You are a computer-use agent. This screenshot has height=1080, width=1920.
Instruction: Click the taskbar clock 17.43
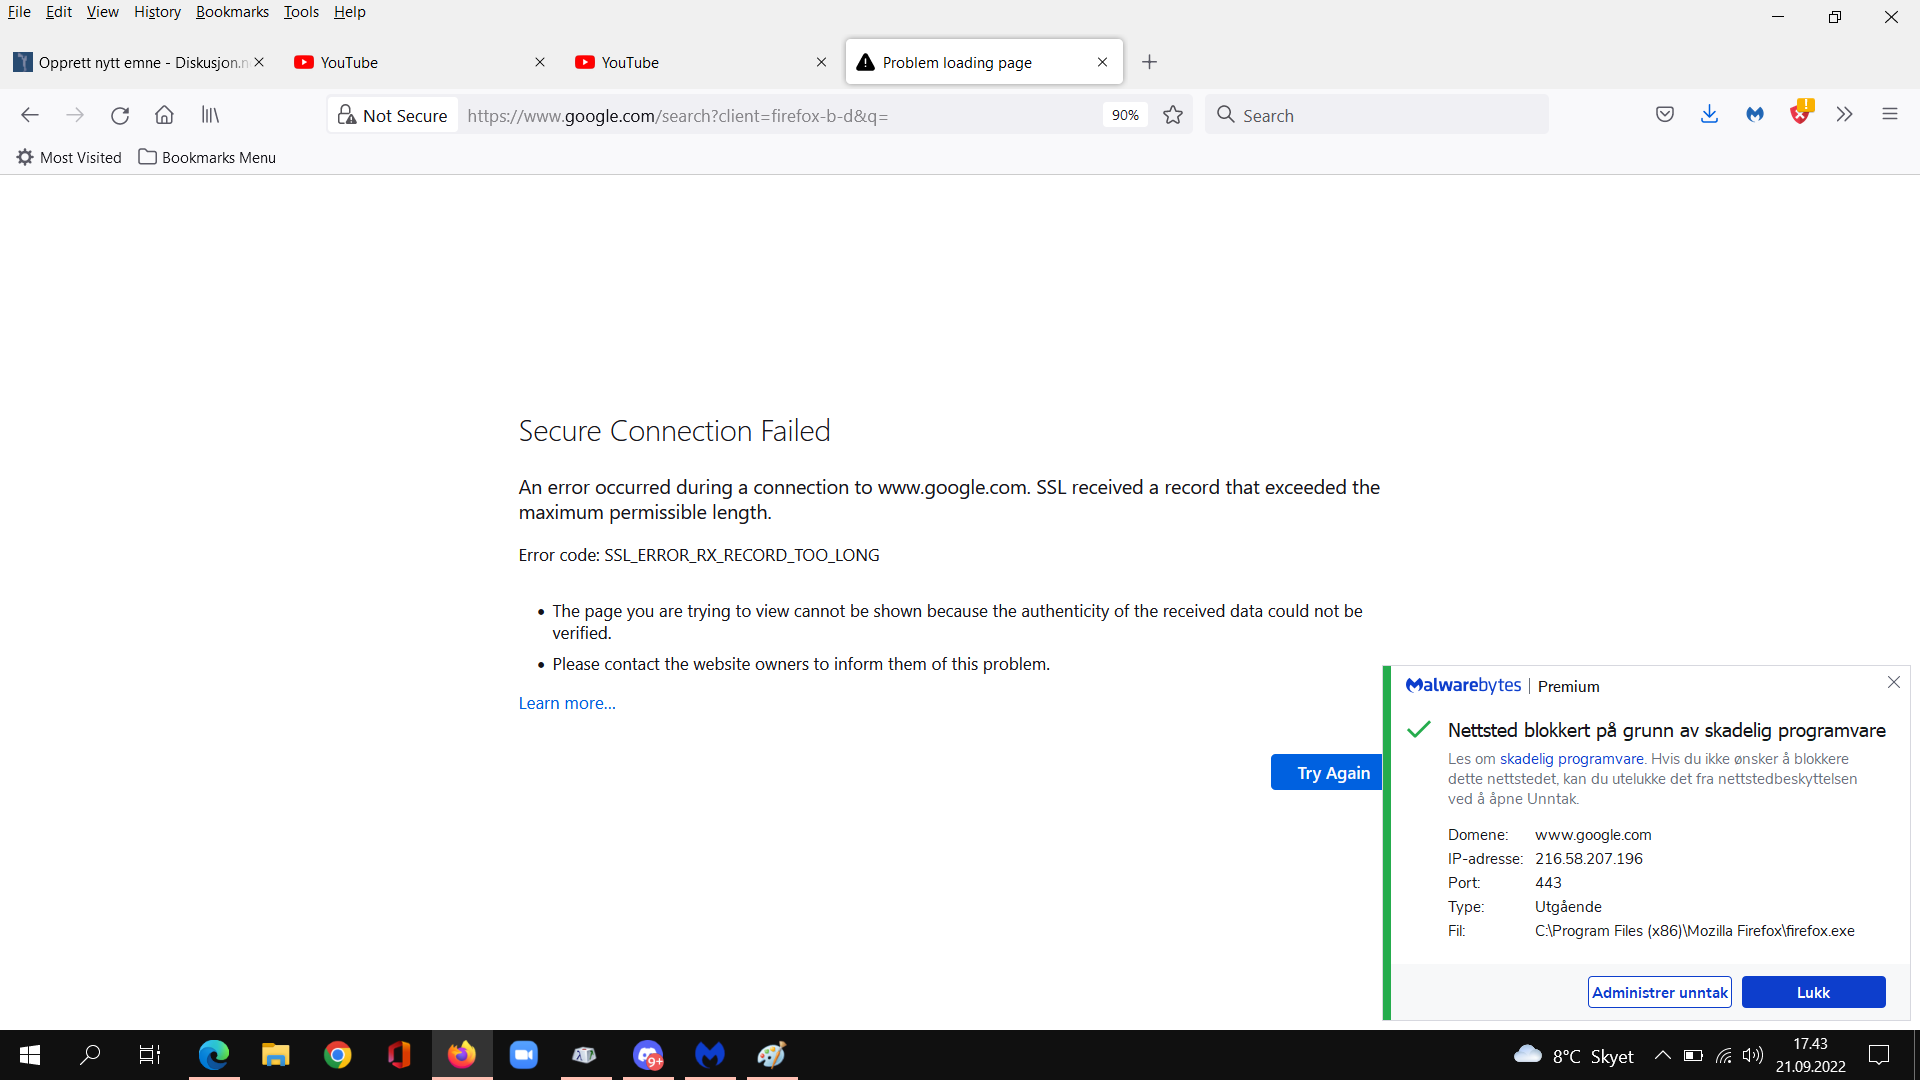point(1810,1055)
